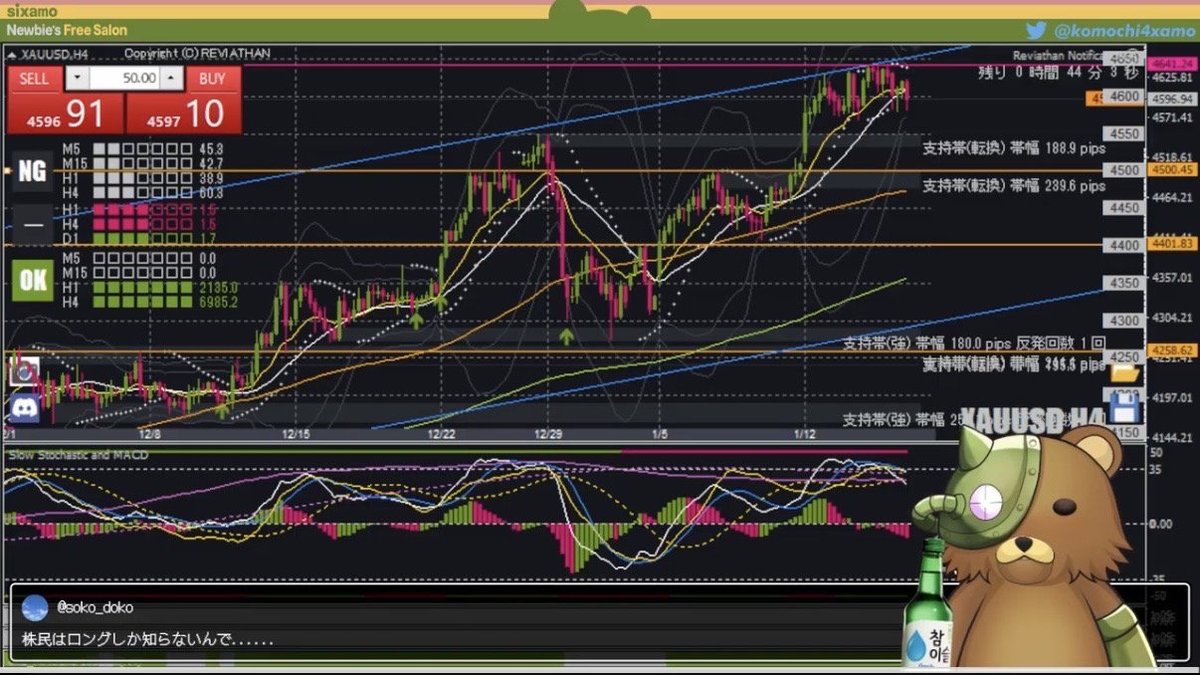Click the green up arrow near 12/22
The image size is (1200, 675).
[x=416, y=319]
